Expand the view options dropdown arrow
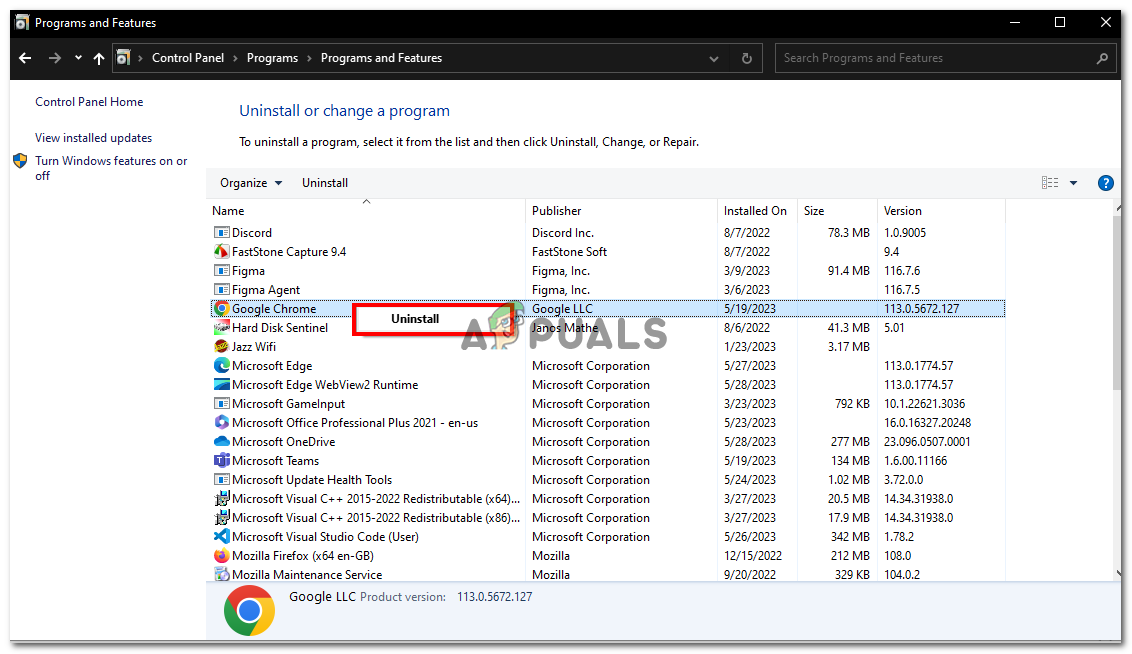The width and height of the screenshot is (1132, 654). pos(1074,183)
